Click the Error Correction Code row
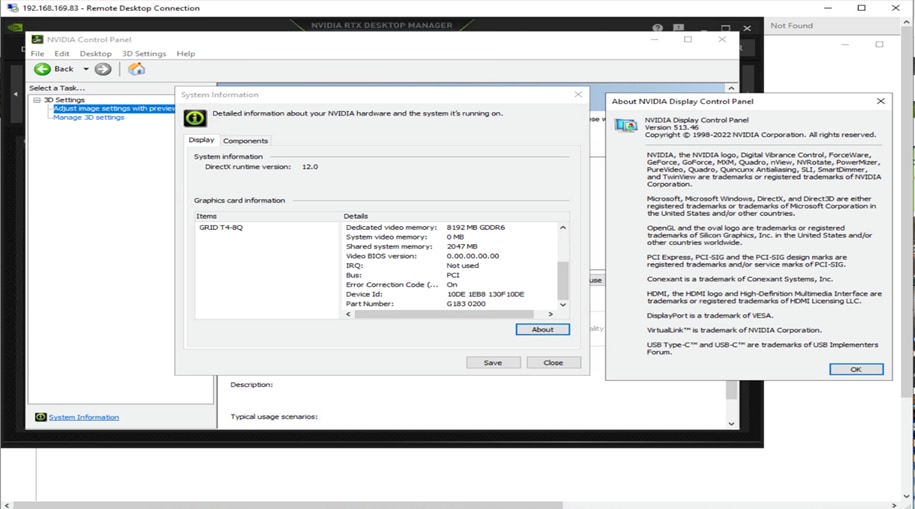 449,284
